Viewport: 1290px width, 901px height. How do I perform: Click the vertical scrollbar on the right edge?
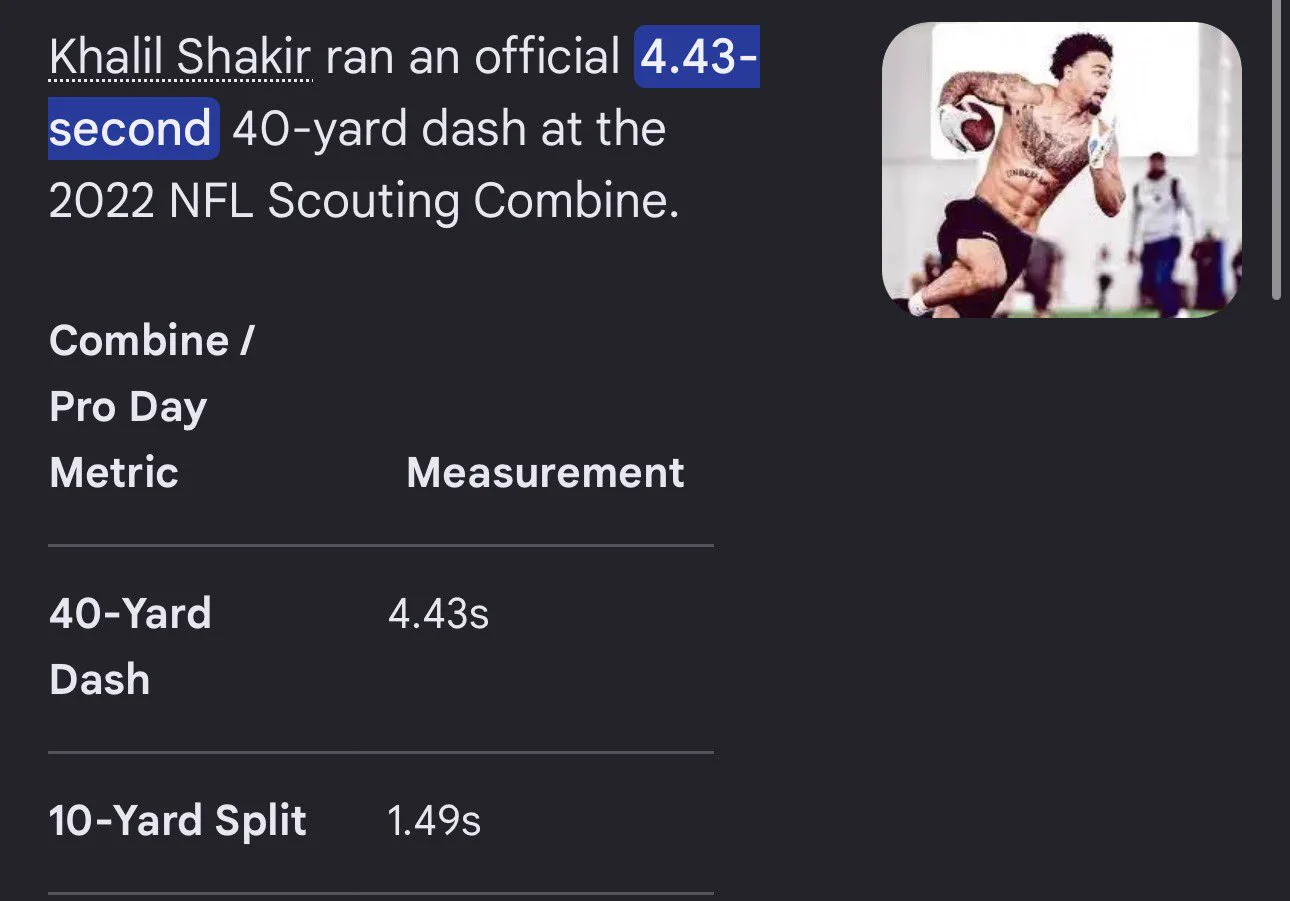[x=1276, y=150]
